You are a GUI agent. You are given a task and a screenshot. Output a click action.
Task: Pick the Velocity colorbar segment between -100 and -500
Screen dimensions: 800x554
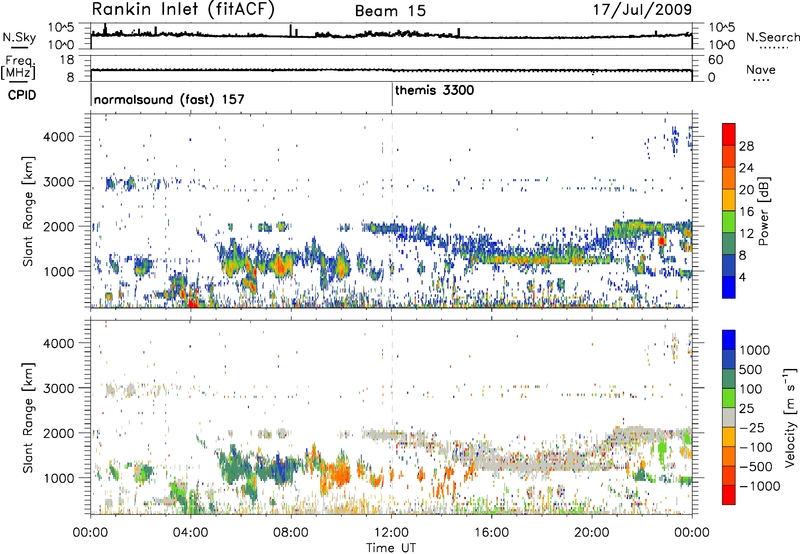pyautogui.click(x=729, y=456)
